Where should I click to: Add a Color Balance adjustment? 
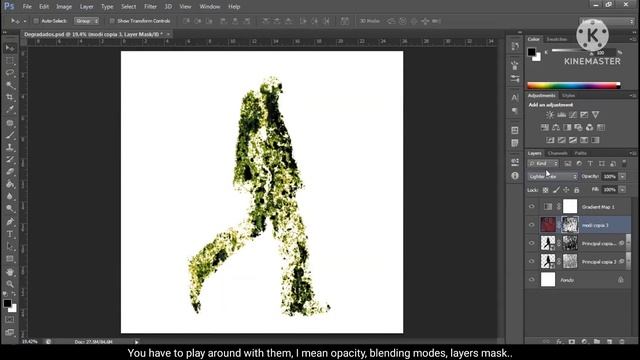(x=556, y=127)
